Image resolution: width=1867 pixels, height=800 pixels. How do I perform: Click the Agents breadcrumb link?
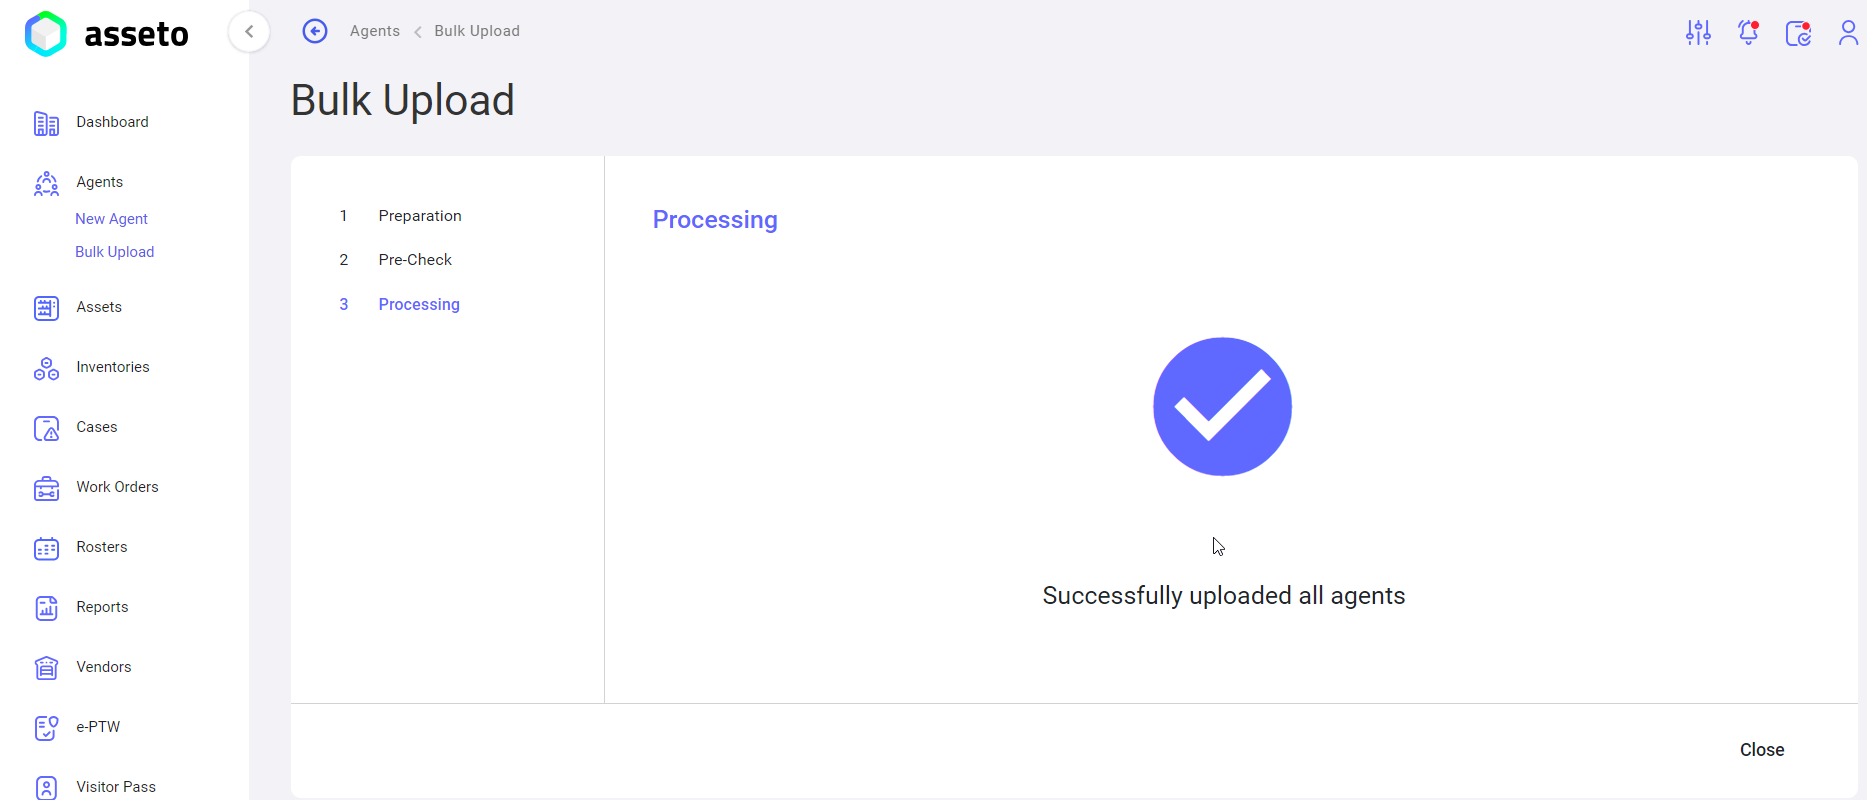[375, 31]
